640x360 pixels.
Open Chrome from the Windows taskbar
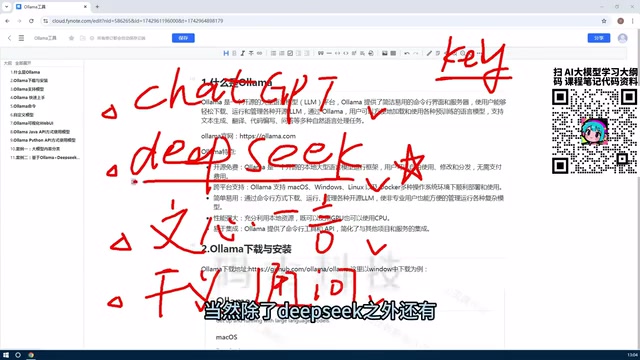(31, 355)
